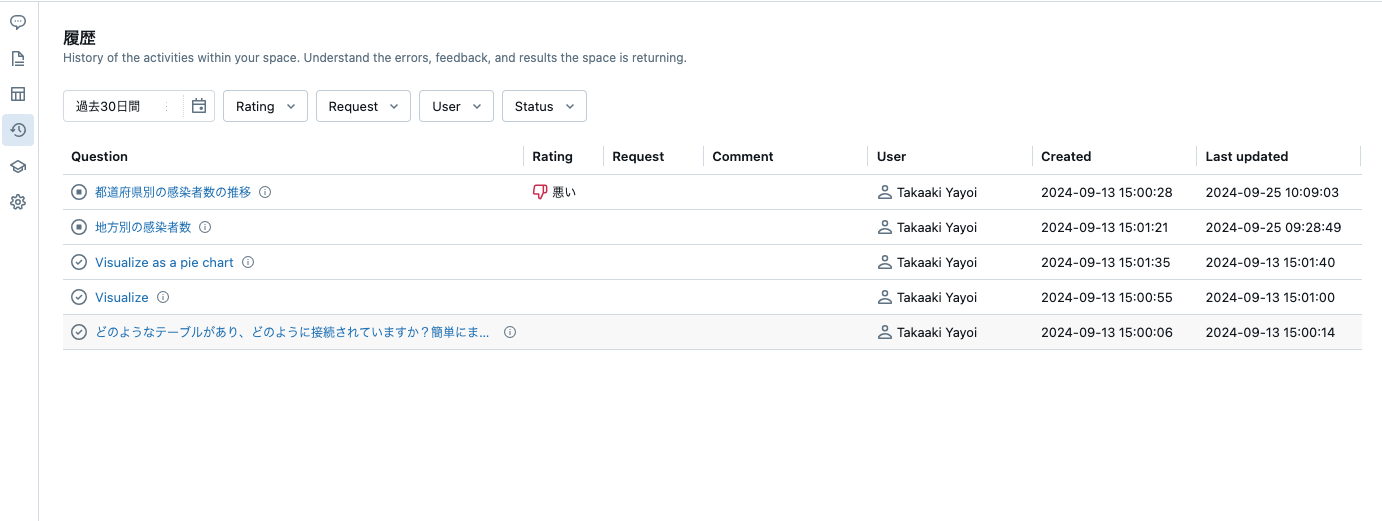Open the chat icon in sidebar
Screen dimensions: 1382x521
tap(18, 22)
